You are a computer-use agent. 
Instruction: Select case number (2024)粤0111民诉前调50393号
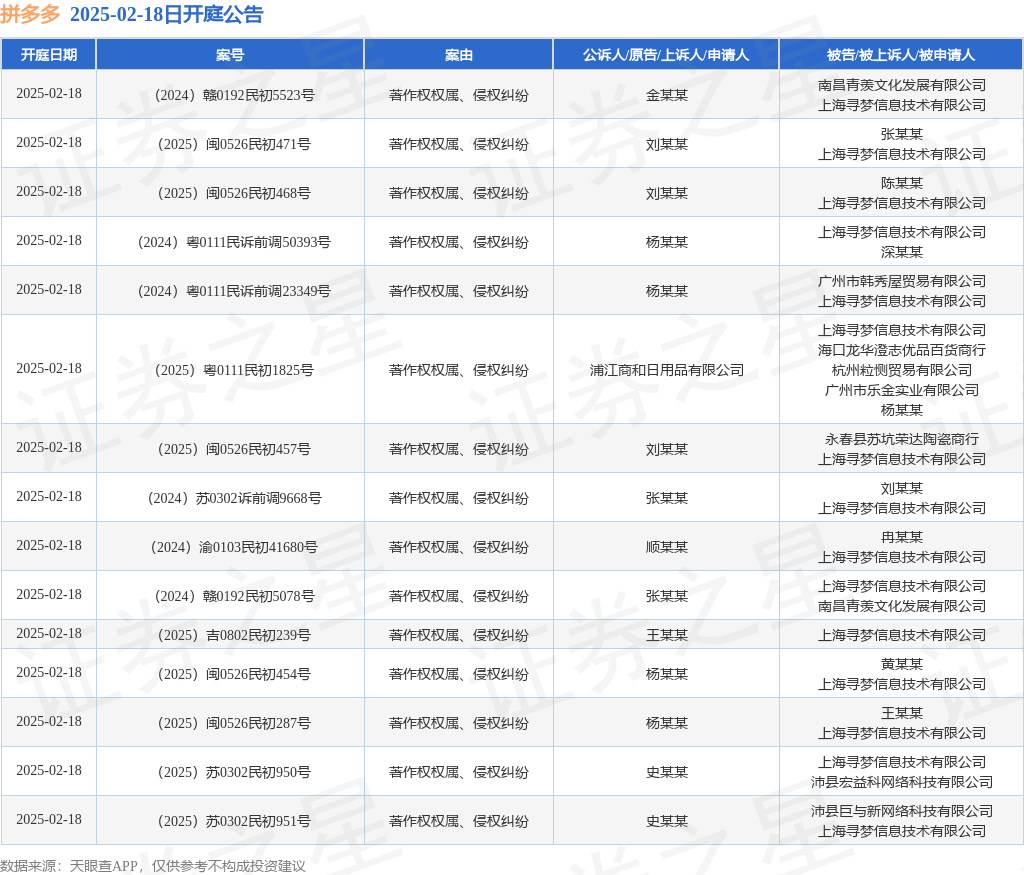234,242
